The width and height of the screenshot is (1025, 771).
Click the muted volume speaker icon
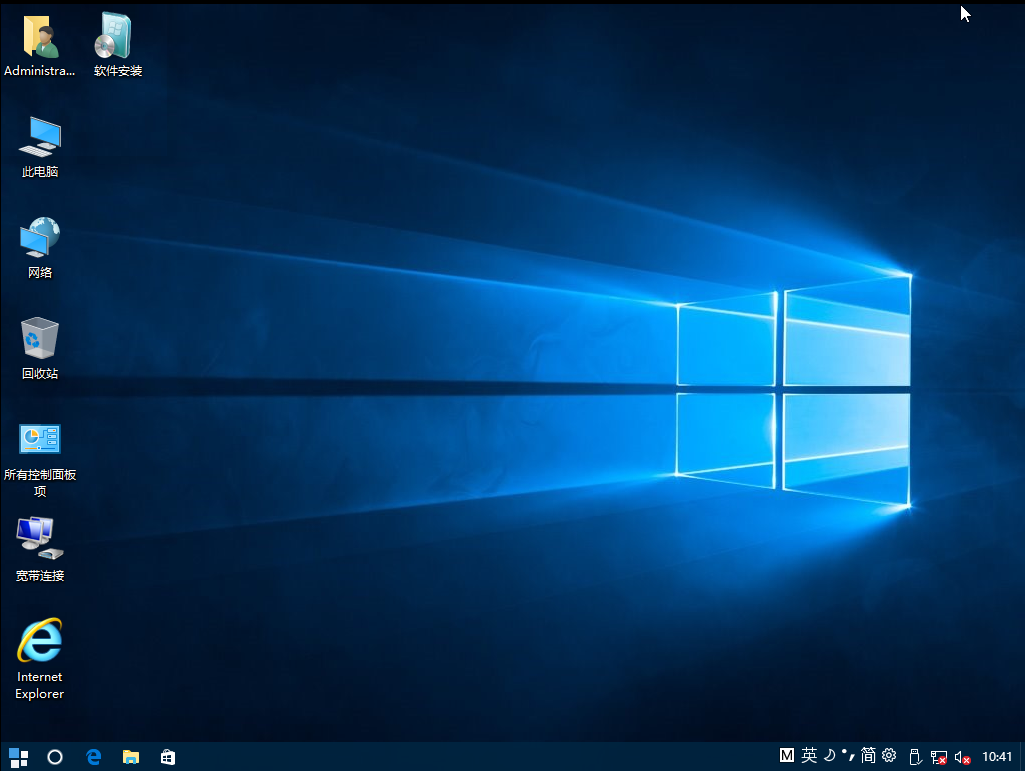coord(962,757)
